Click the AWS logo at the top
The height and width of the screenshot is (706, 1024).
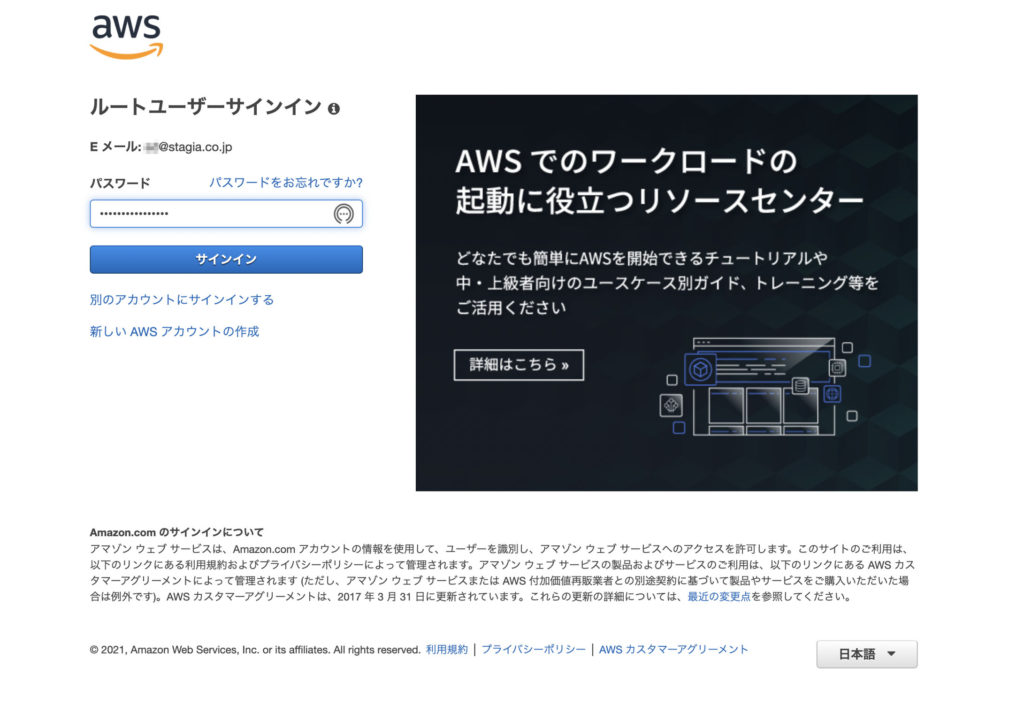point(126,37)
